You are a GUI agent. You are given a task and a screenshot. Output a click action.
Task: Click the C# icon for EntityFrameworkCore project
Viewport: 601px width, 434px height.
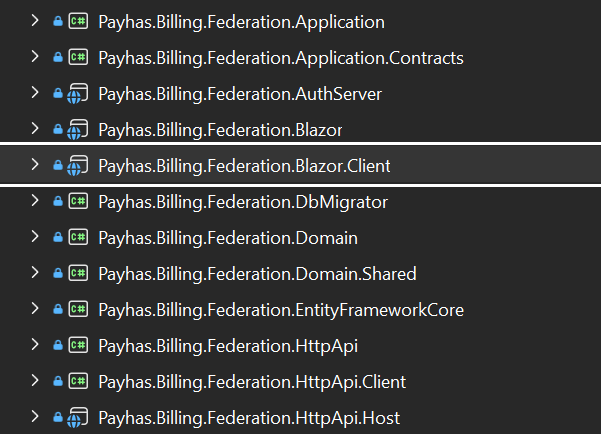pos(78,310)
